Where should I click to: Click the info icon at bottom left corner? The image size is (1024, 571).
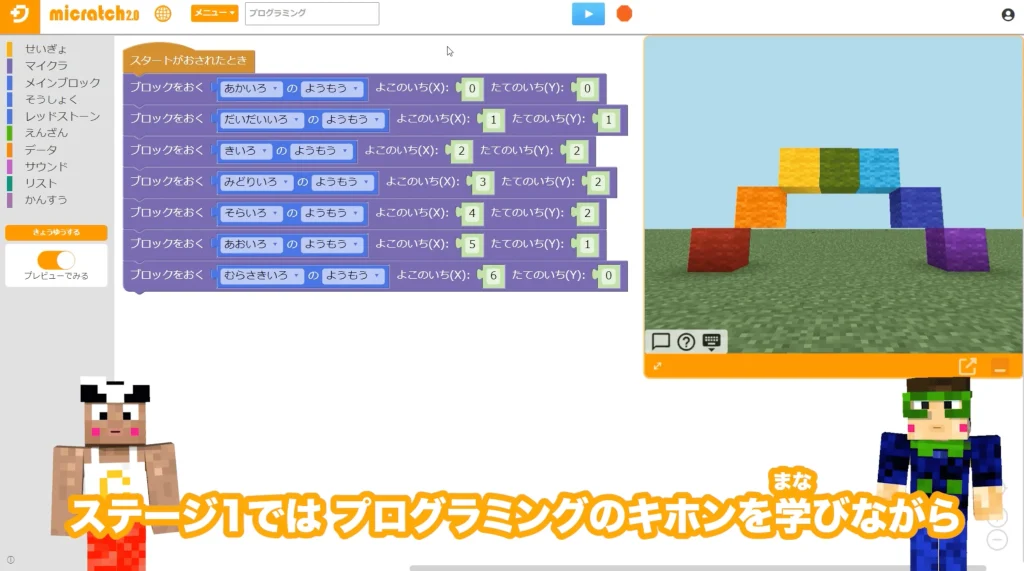(10, 560)
